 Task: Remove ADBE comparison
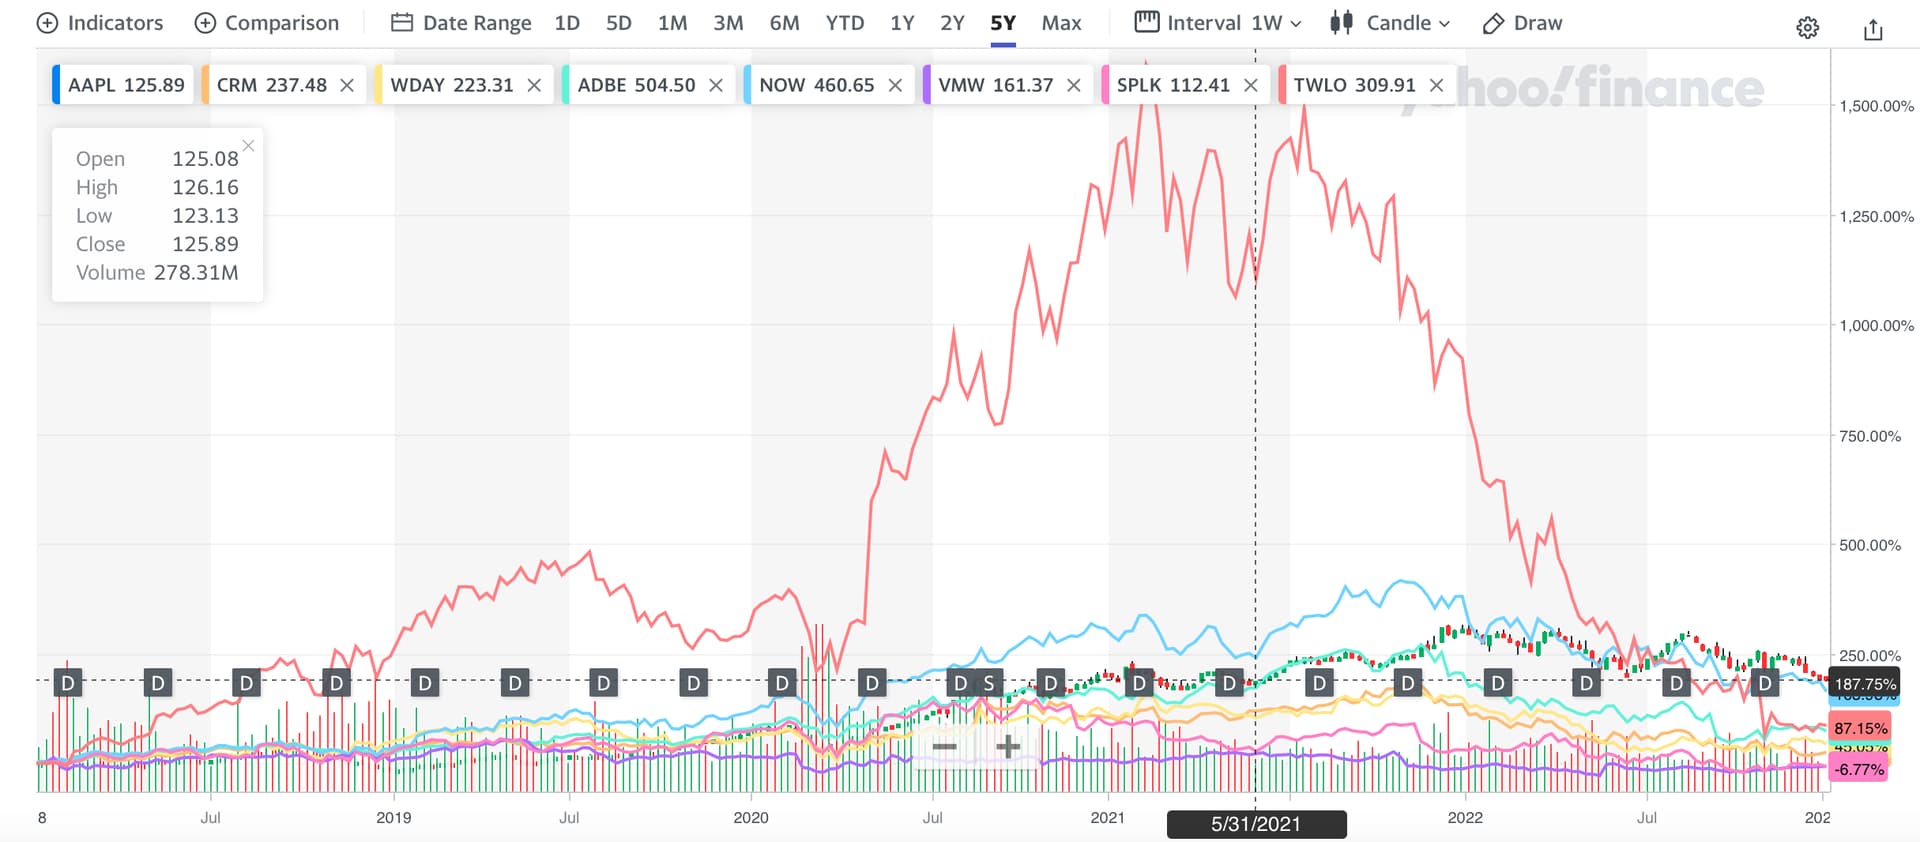(x=716, y=85)
